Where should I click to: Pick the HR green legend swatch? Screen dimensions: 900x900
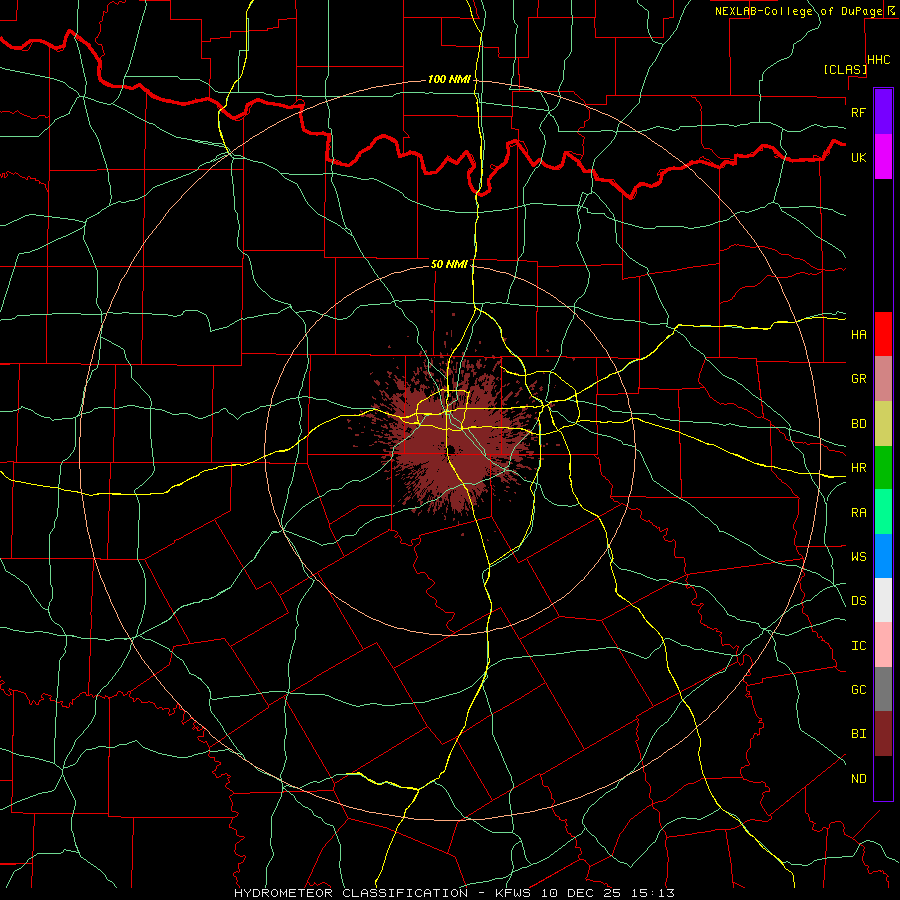point(883,468)
